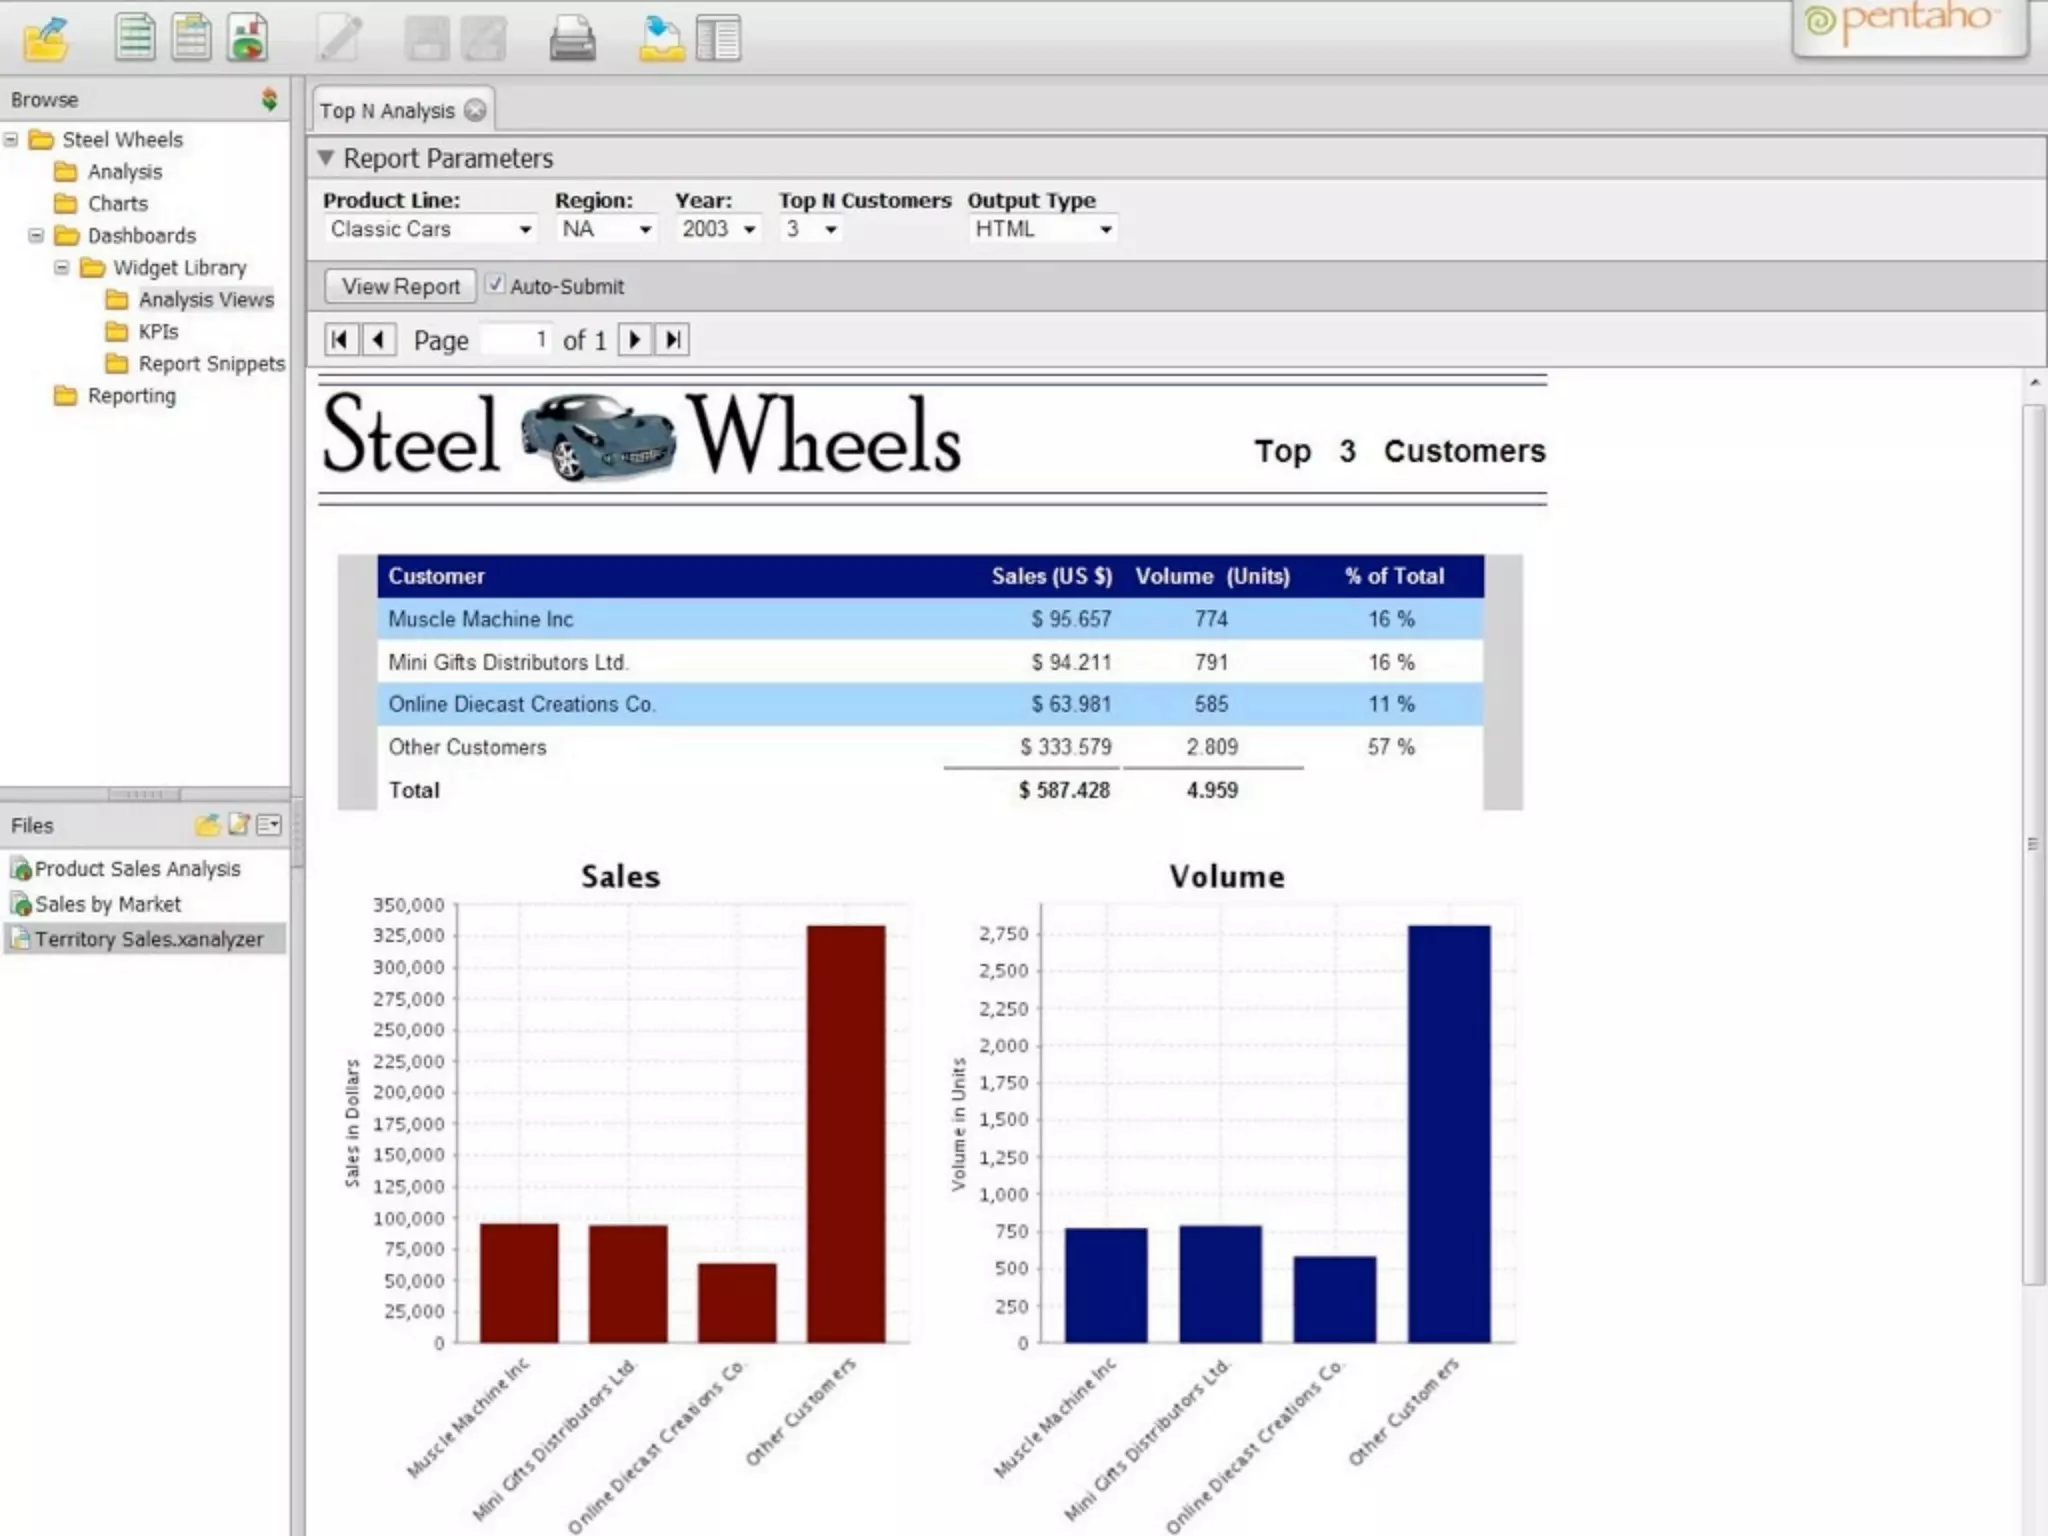Image resolution: width=2048 pixels, height=1536 pixels.
Task: Close the Top N Analysis tab
Action: coord(476,110)
